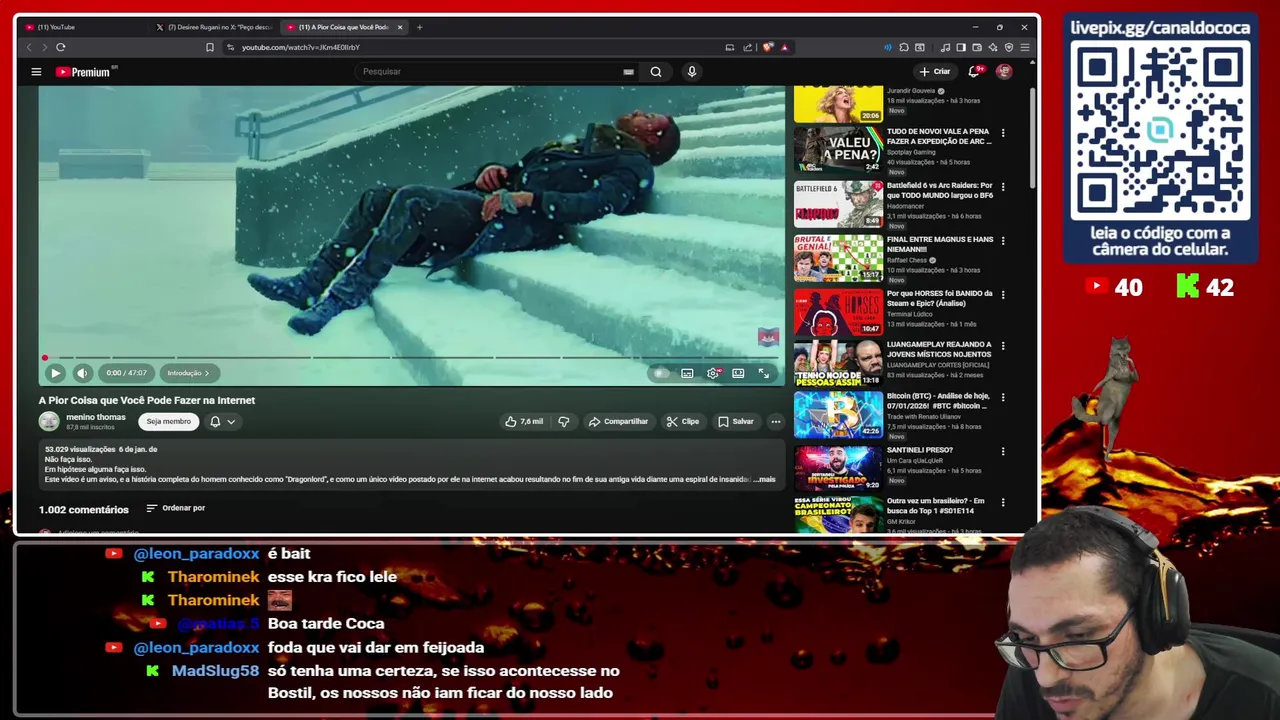This screenshot has width=1280, height=720.
Task: Click the Seja membro button
Action: click(168, 421)
